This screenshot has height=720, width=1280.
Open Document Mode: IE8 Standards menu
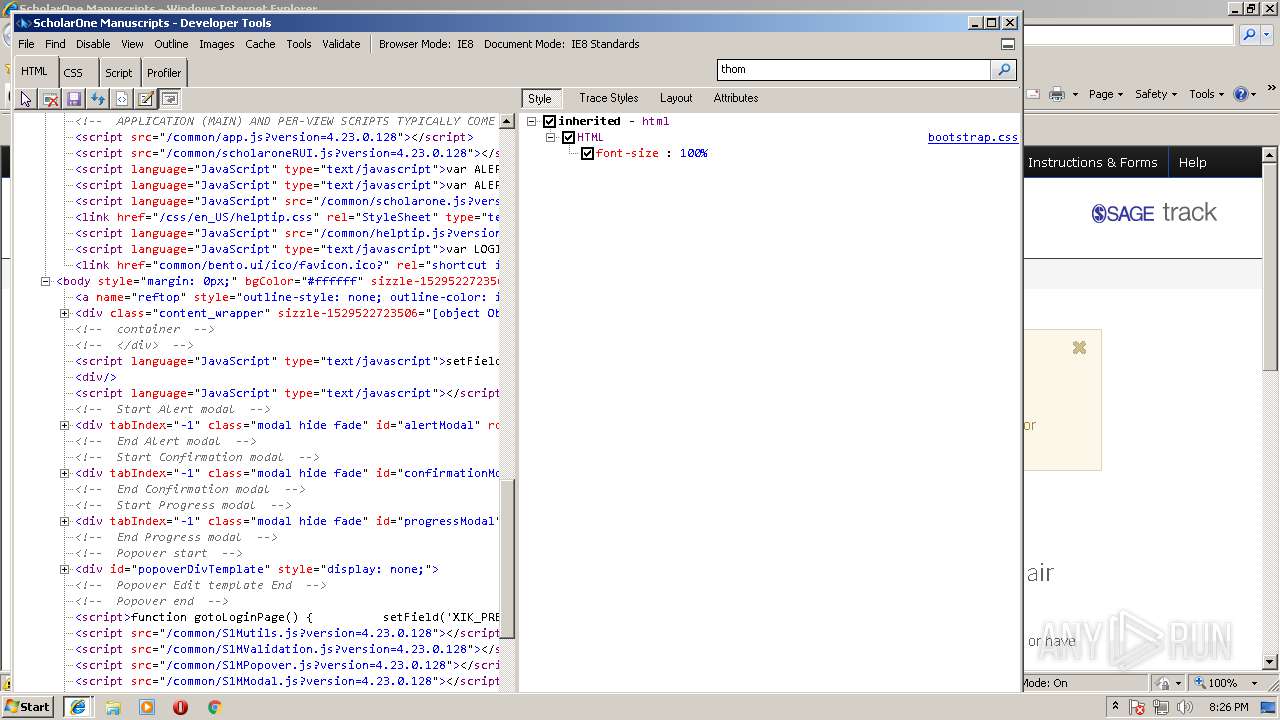562,44
